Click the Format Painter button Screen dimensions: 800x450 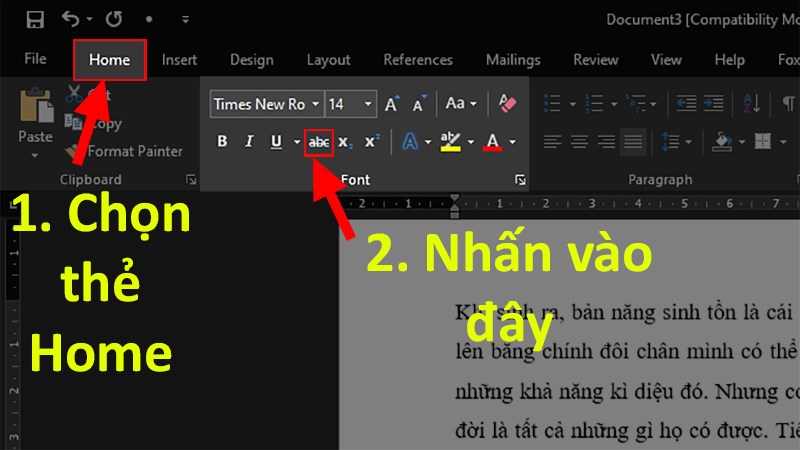pyautogui.click(x=124, y=151)
